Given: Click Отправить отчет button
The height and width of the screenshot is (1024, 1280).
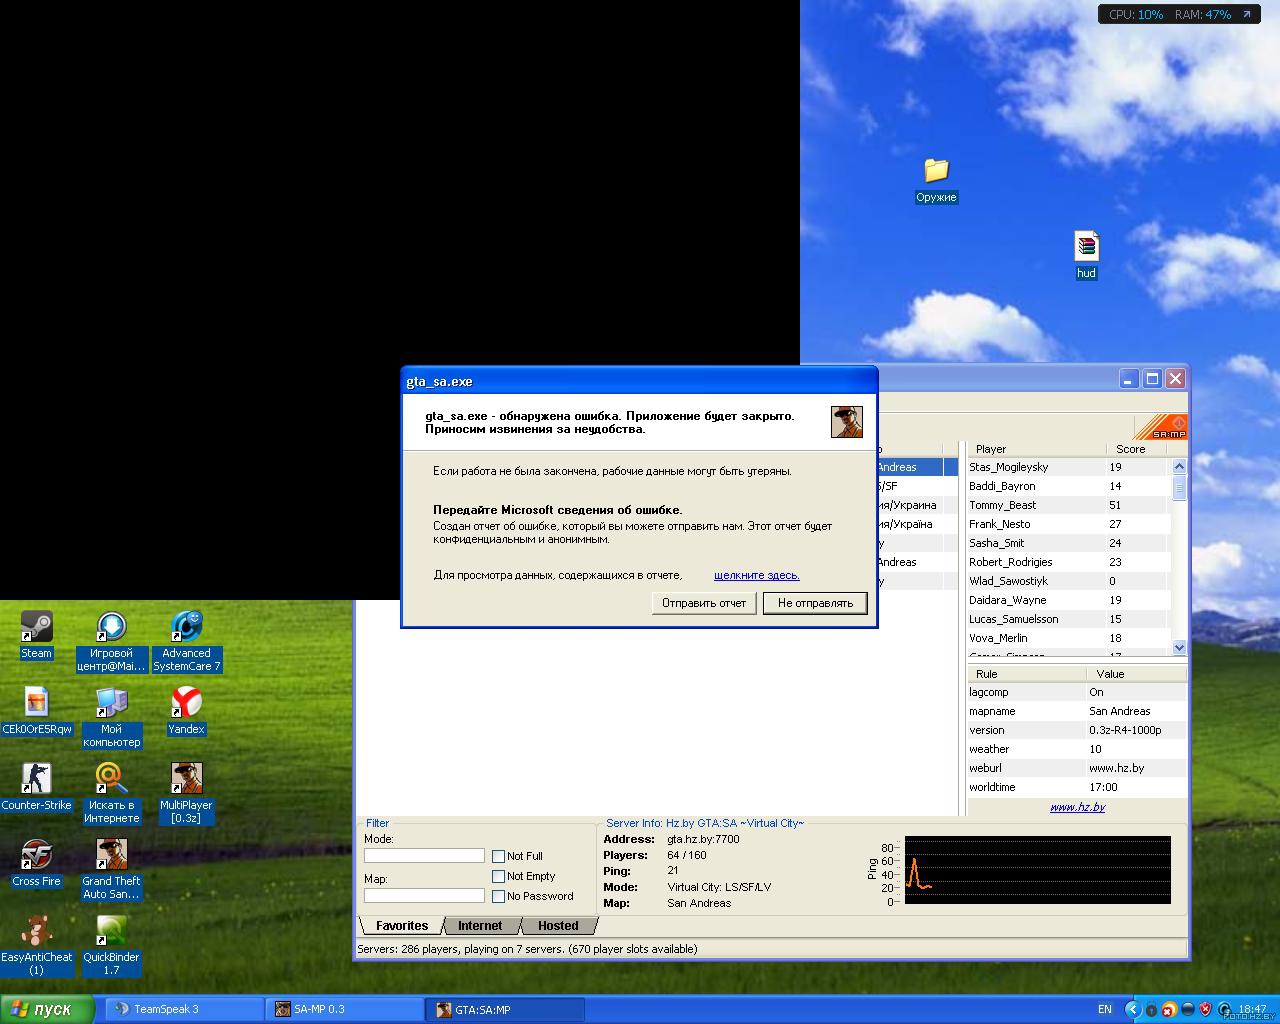Looking at the screenshot, I should tap(704, 603).
